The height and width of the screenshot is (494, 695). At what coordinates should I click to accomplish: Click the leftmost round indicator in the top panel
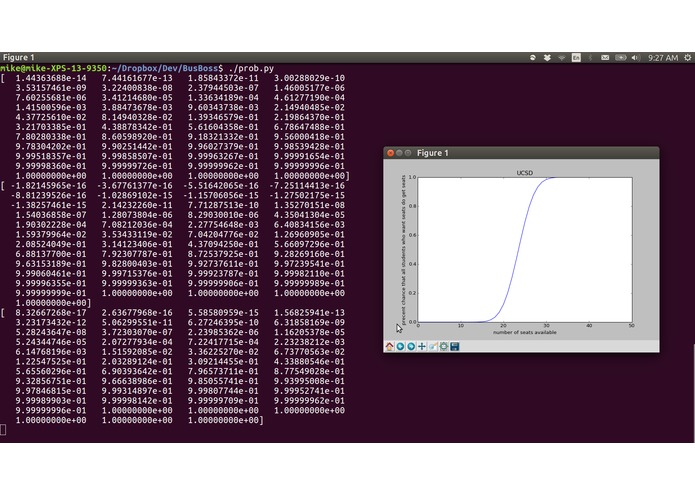click(533, 58)
